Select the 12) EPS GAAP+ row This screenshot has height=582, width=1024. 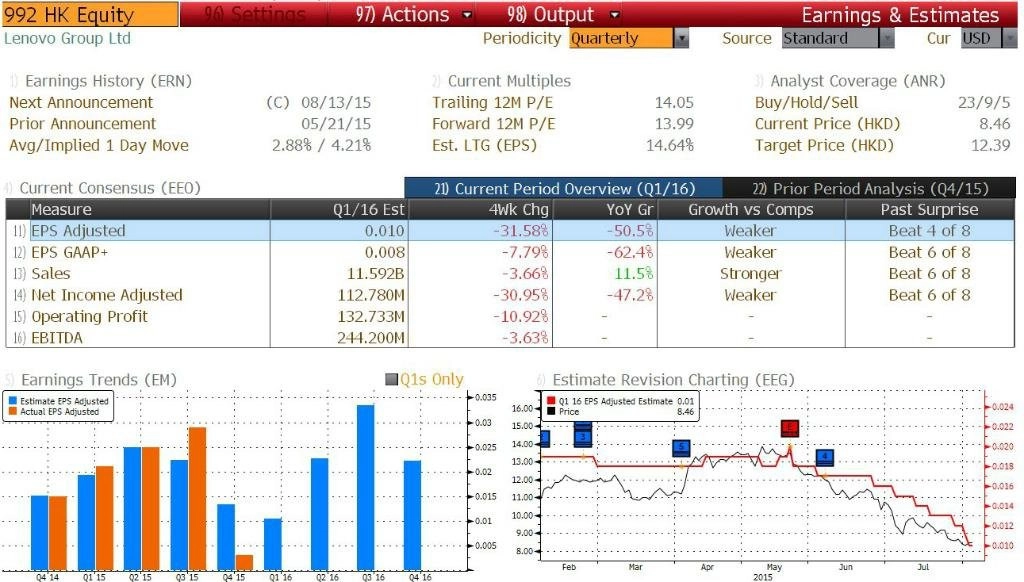coord(511,252)
